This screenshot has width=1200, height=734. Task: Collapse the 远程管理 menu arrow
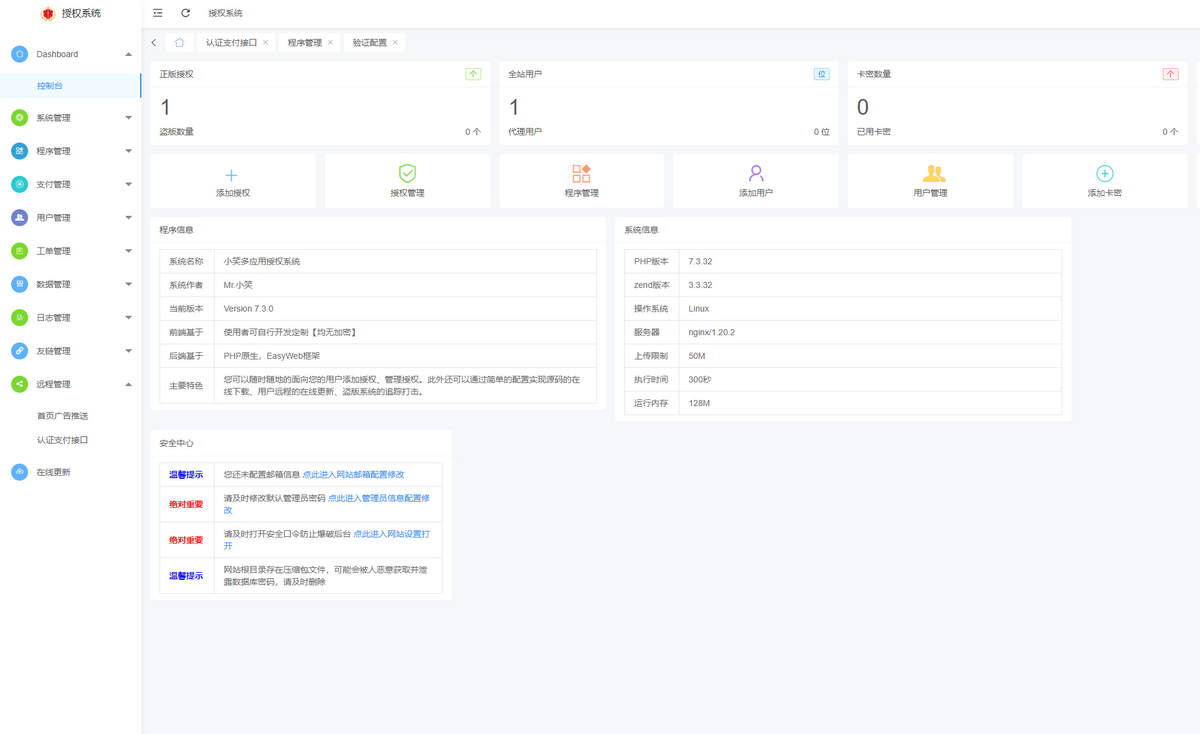coord(128,384)
